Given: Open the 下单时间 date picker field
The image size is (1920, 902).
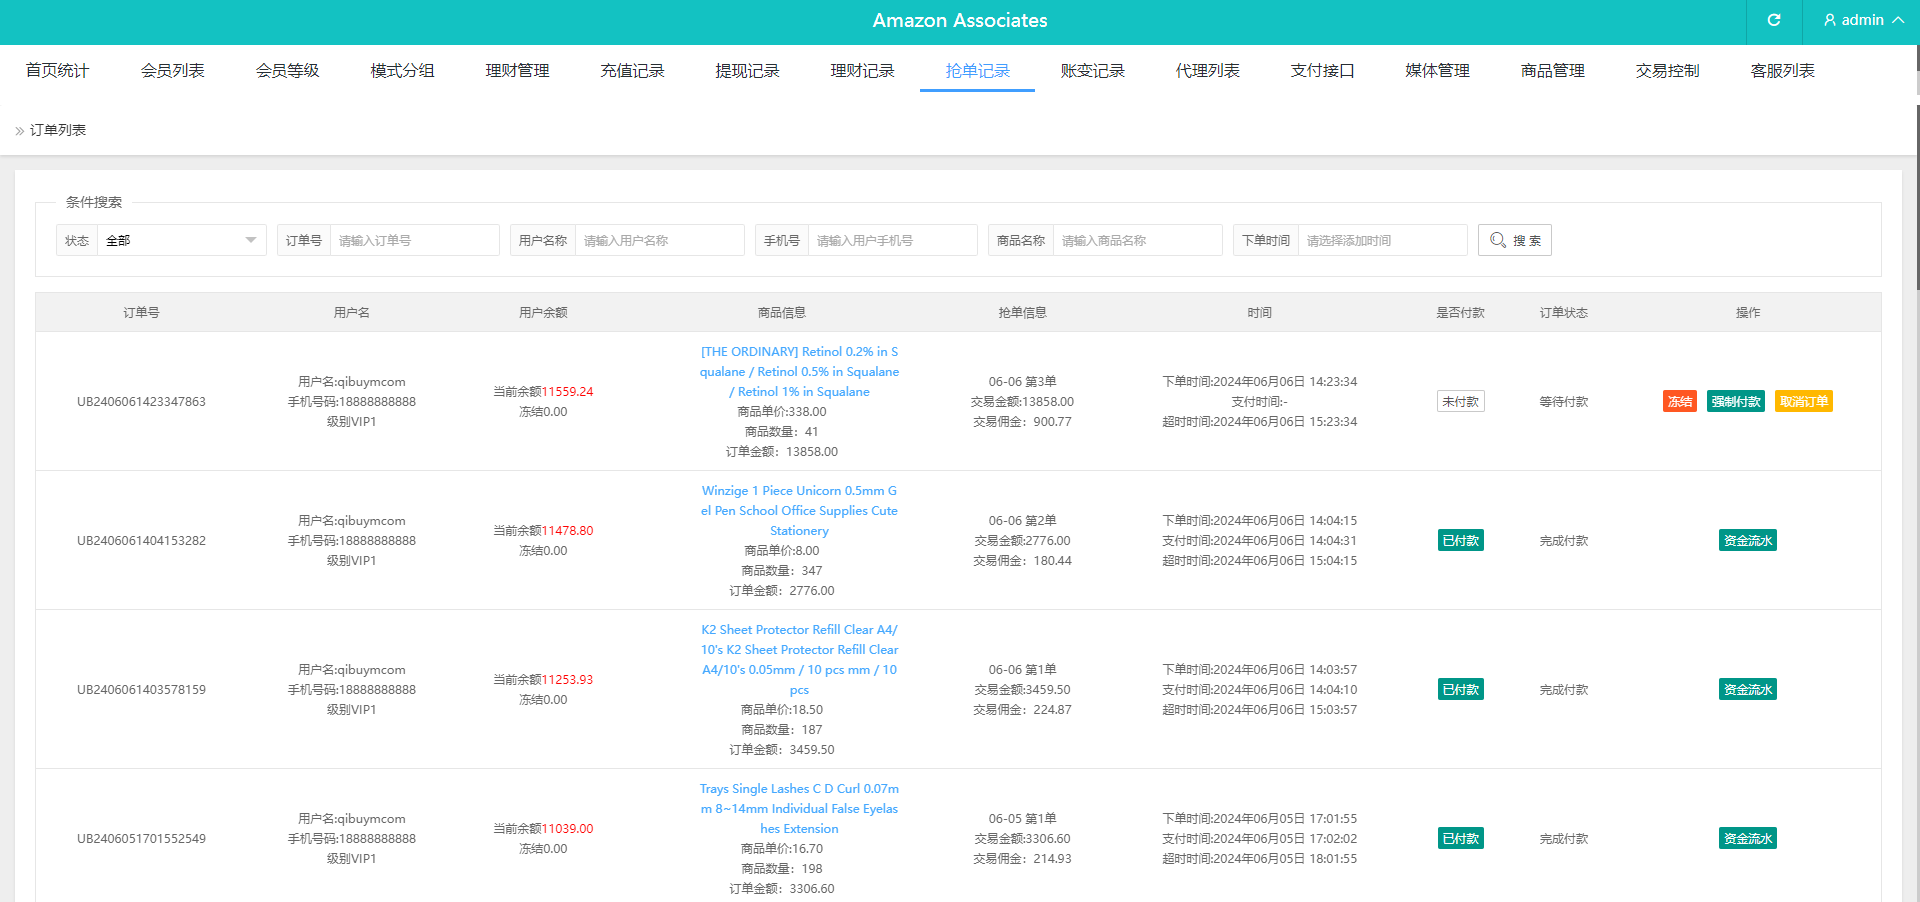Looking at the screenshot, I should click(1381, 240).
